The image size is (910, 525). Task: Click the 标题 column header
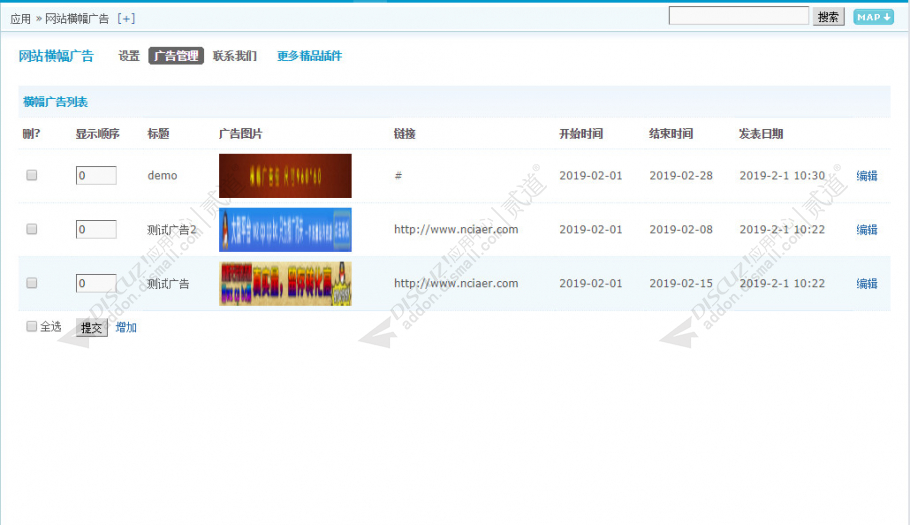point(158,134)
